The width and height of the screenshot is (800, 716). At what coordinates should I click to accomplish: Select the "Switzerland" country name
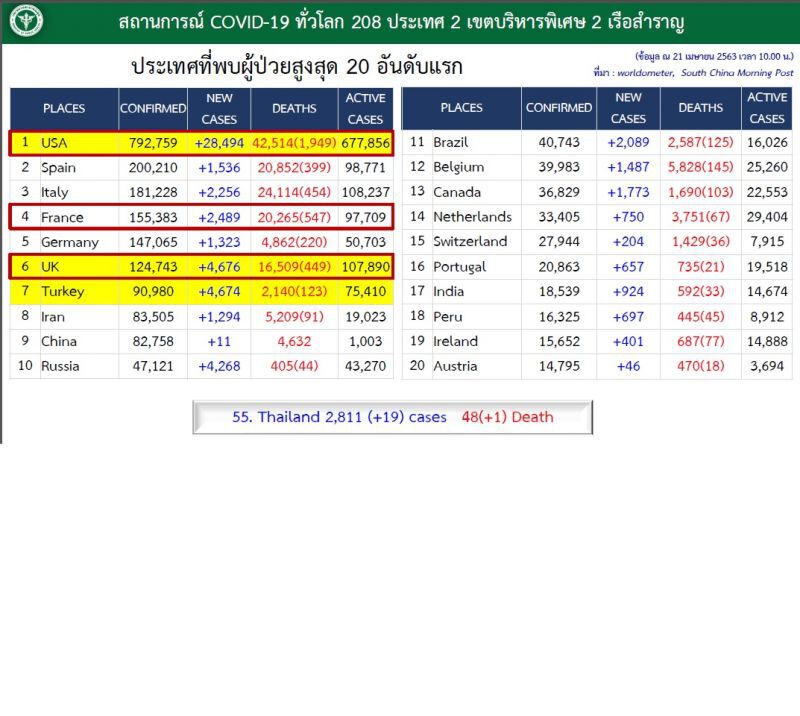(470, 241)
